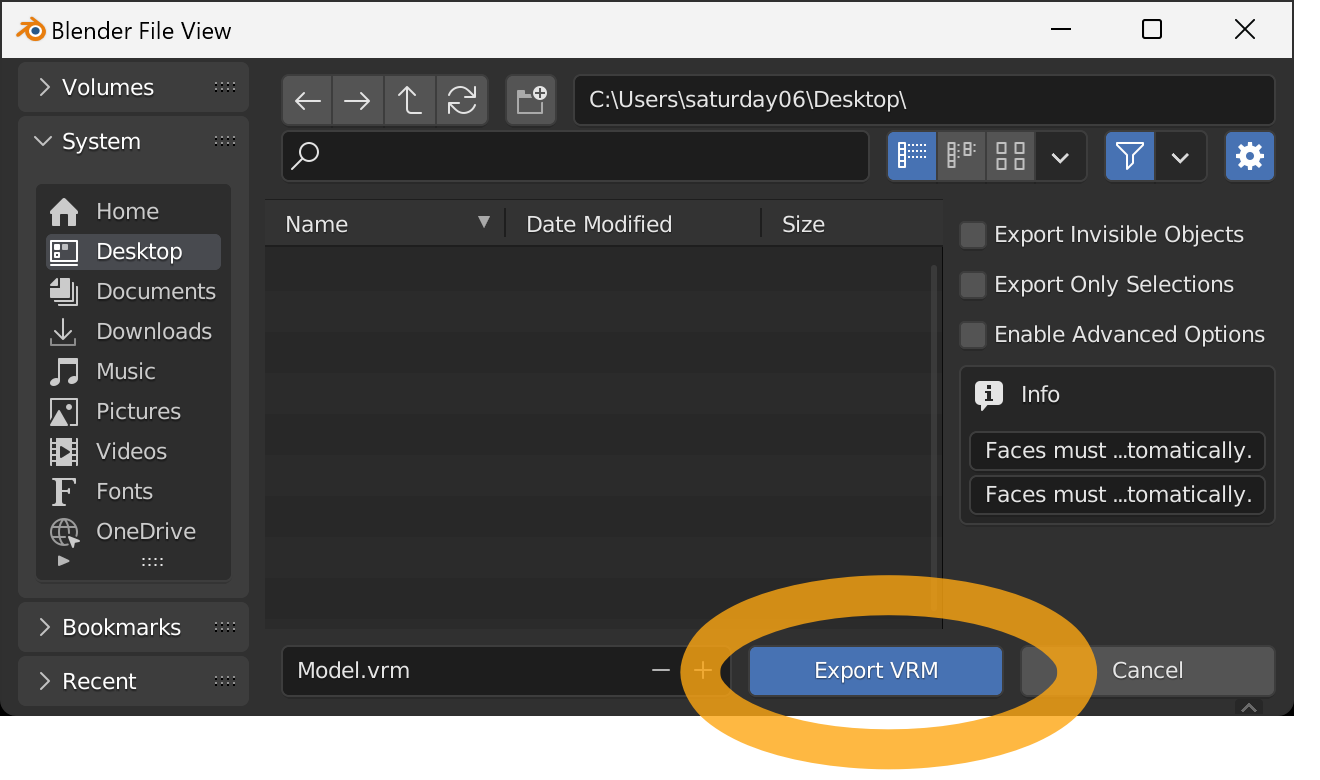Viewport: 1320px width, 780px height.
Task: Cancel the export dialog
Action: pyautogui.click(x=1147, y=670)
